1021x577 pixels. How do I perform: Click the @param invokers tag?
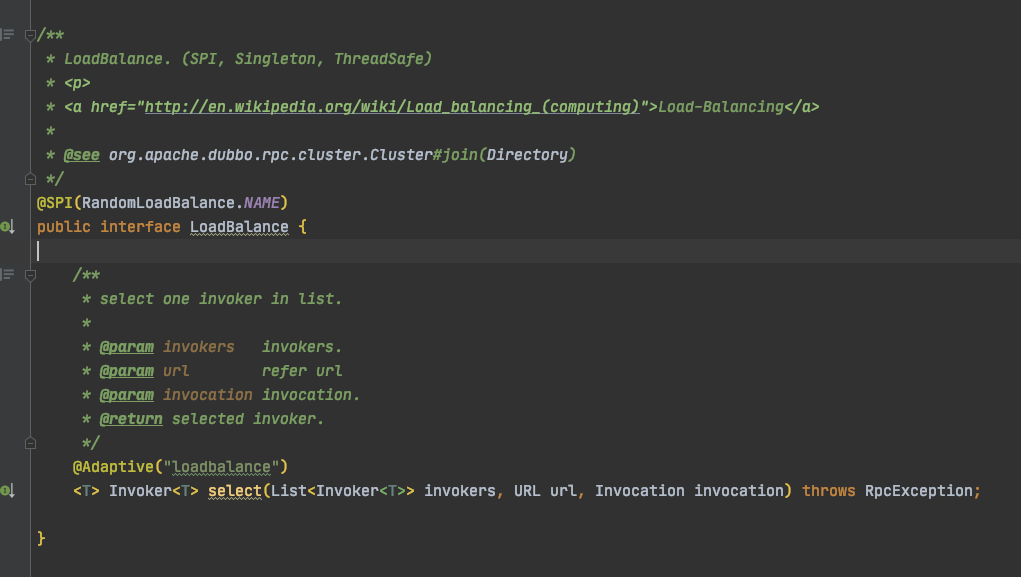point(127,346)
